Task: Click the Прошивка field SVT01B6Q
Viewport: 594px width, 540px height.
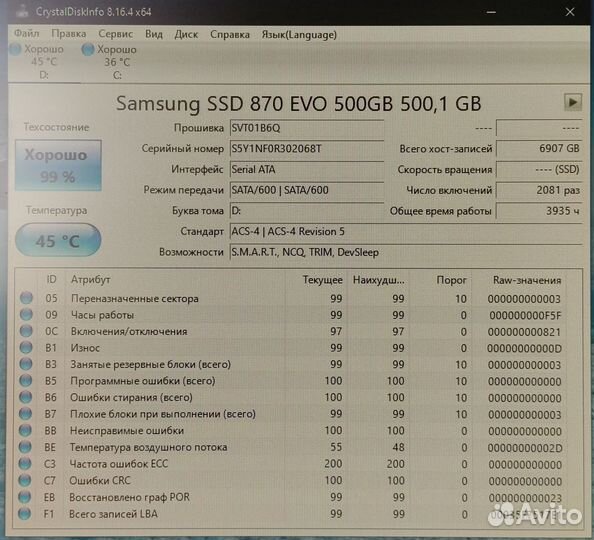Action: pos(307,128)
